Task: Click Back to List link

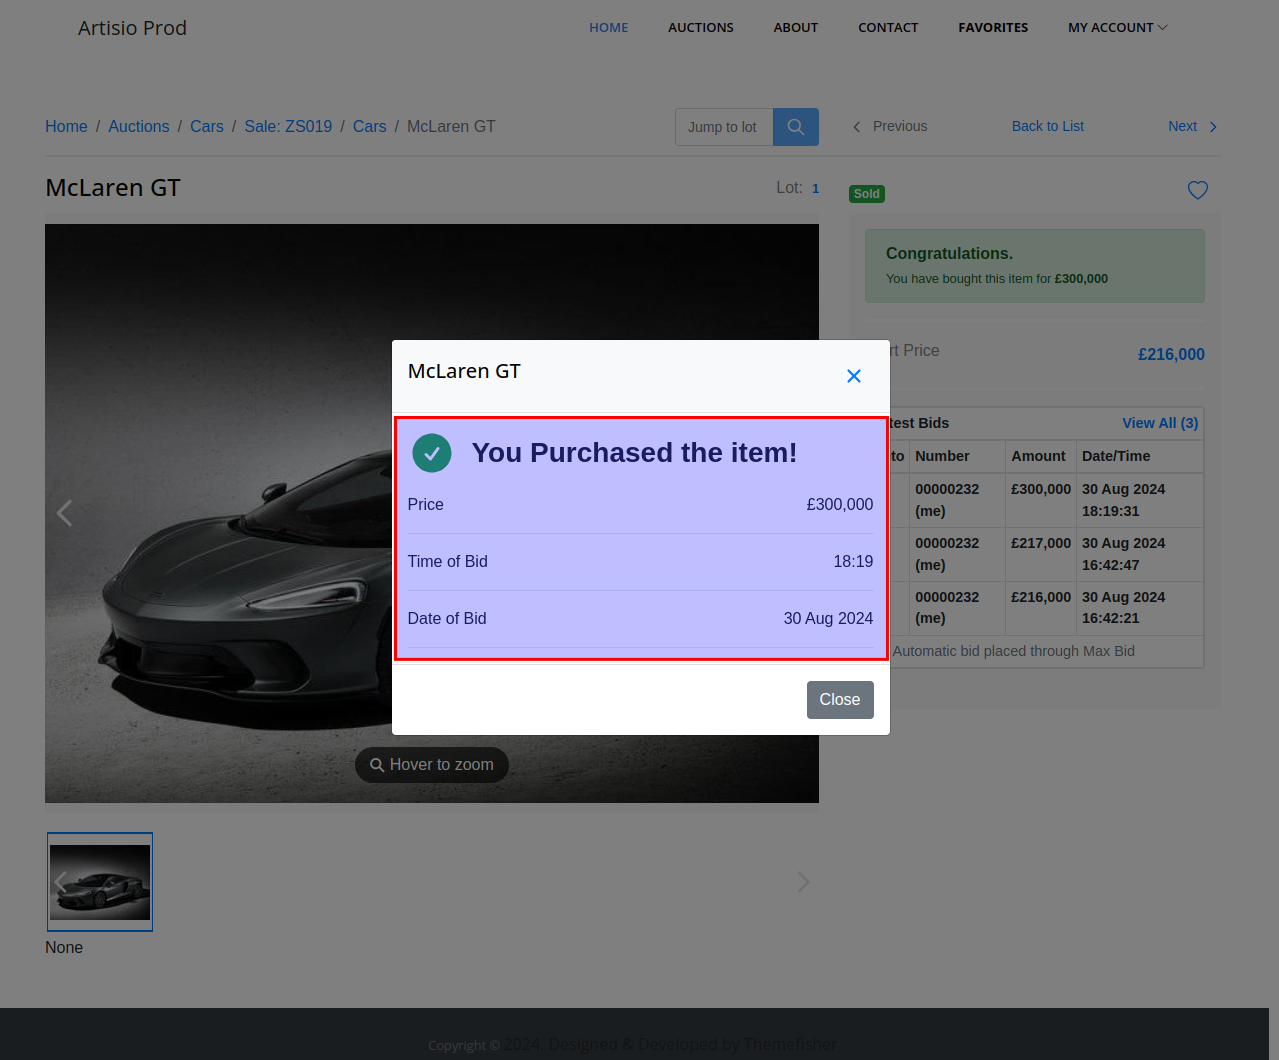Action: 1047,126
